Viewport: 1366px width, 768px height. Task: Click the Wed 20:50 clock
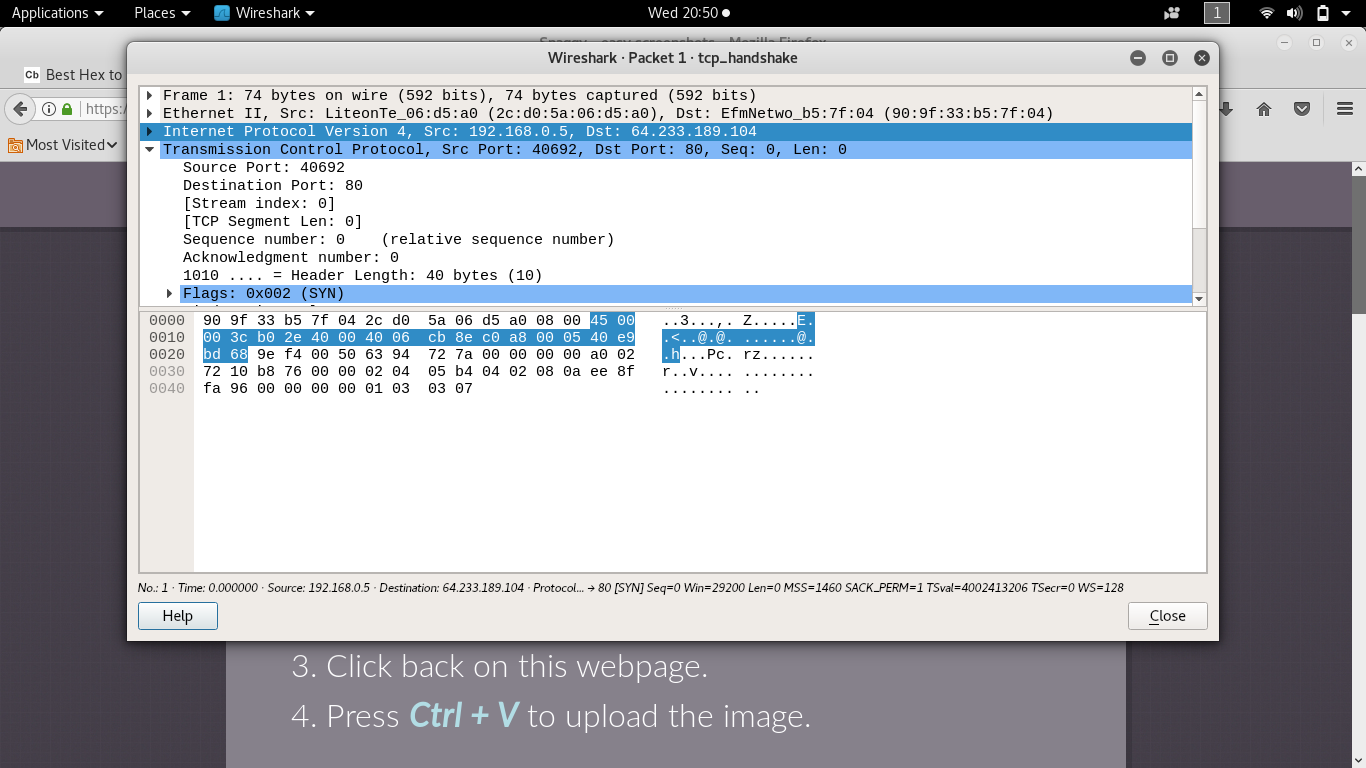(689, 13)
